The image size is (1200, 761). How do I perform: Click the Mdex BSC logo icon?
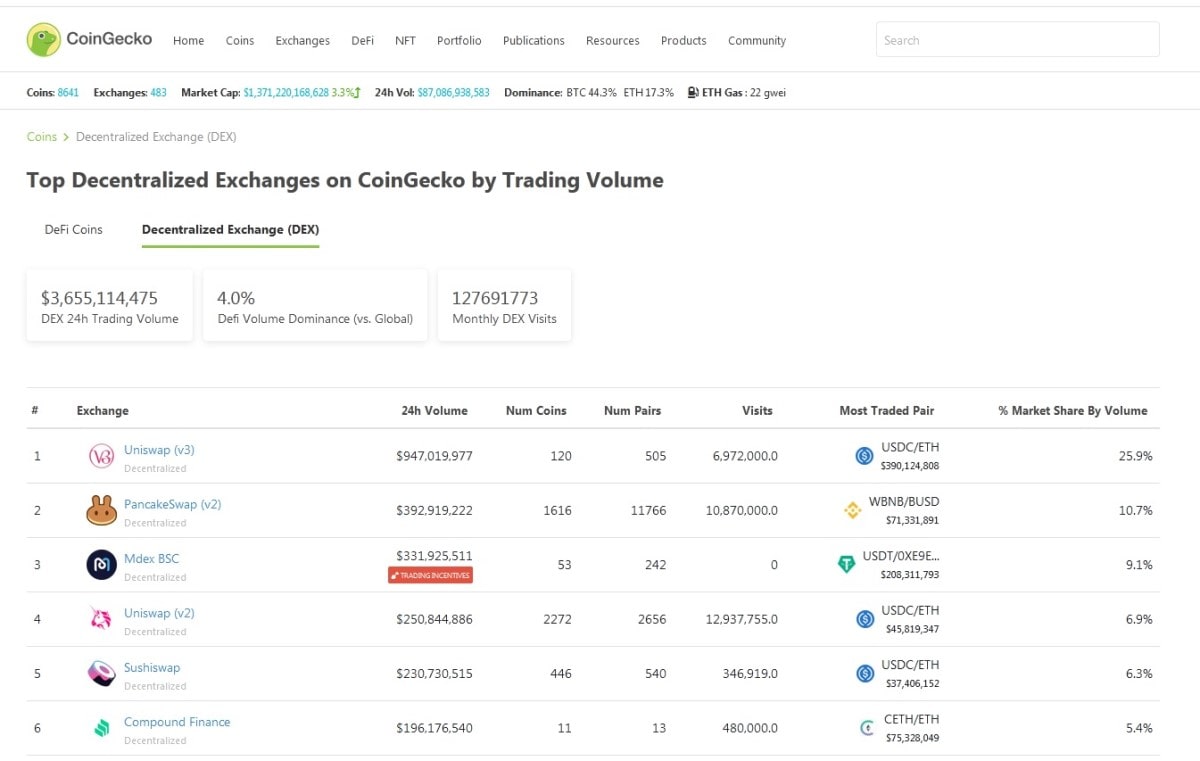coord(102,565)
